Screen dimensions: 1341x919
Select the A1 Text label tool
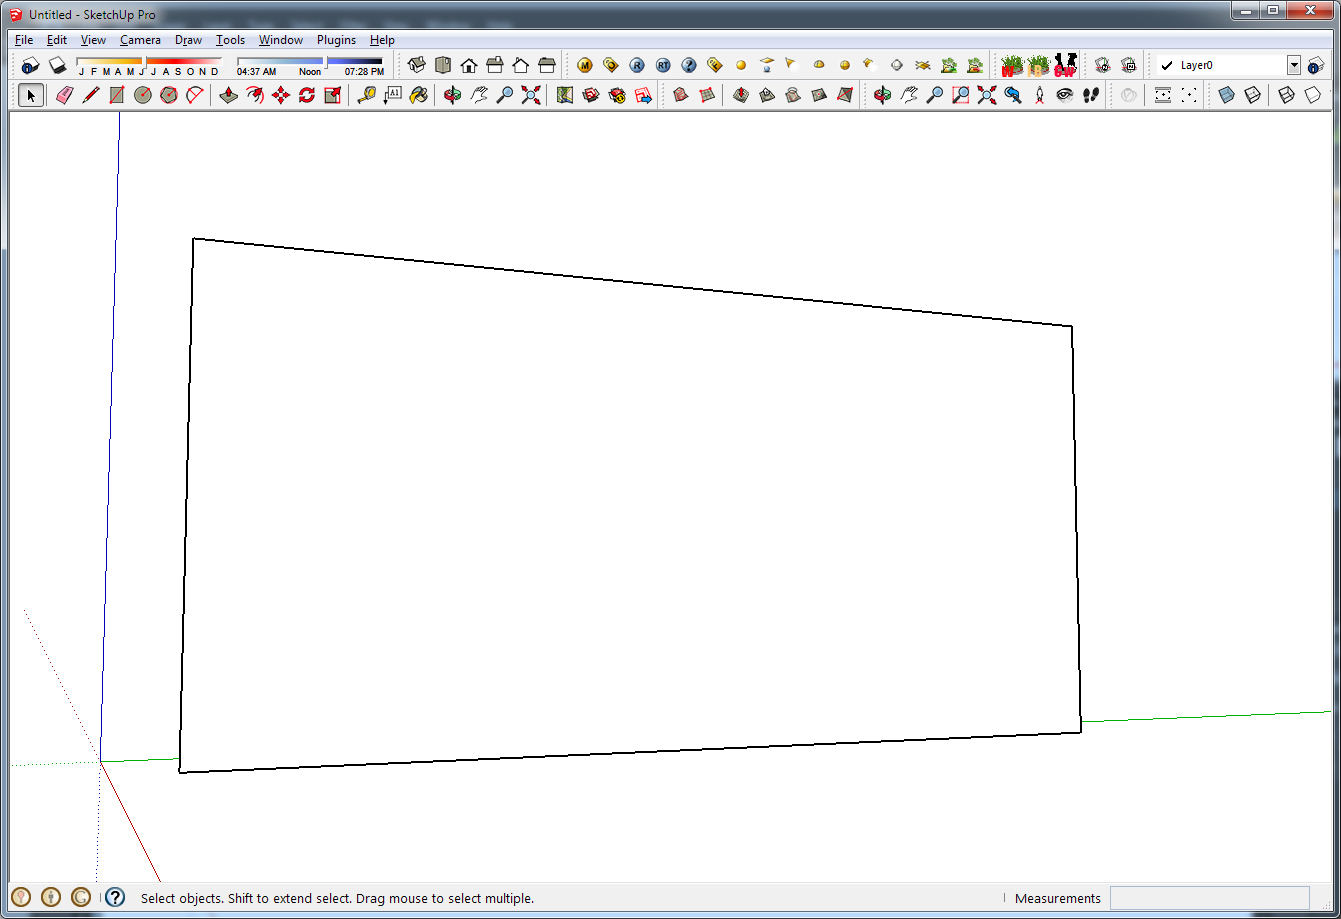click(392, 95)
